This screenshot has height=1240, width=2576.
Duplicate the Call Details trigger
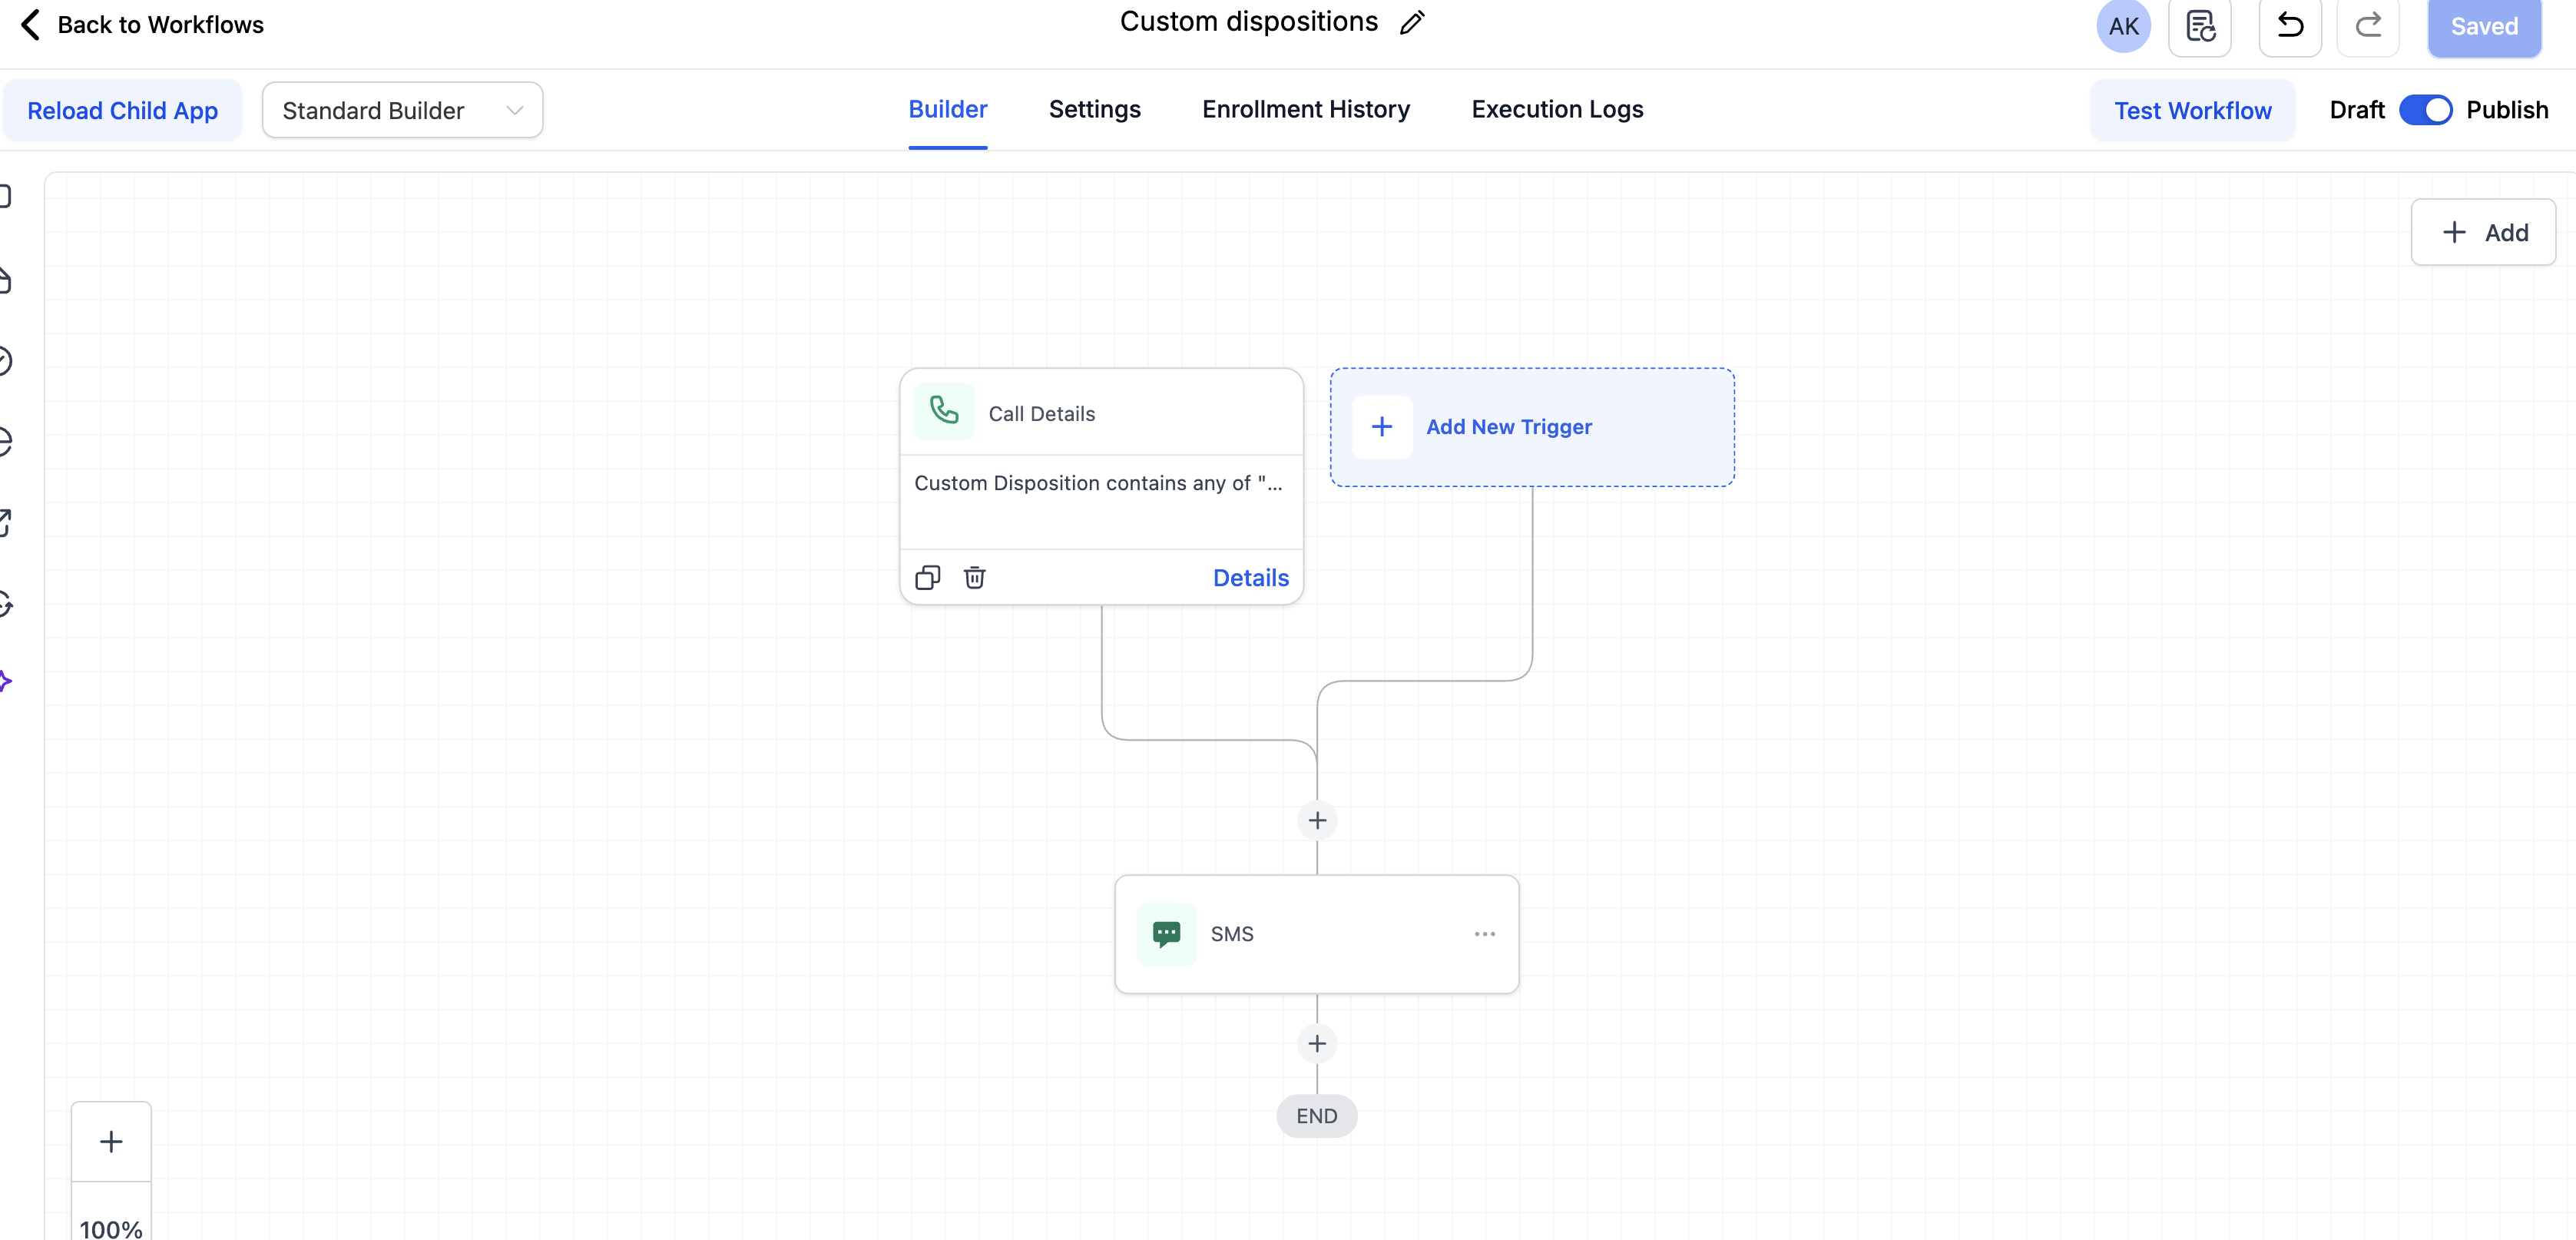[x=927, y=578]
